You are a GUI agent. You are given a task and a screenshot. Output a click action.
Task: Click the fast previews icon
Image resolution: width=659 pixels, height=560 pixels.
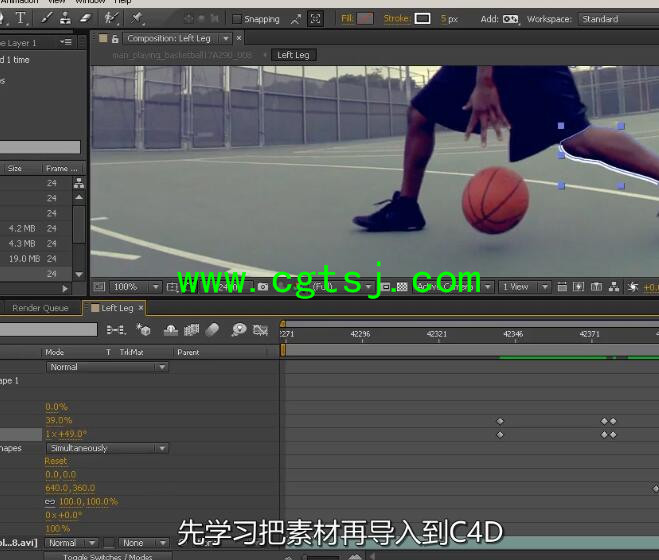click(x=579, y=287)
